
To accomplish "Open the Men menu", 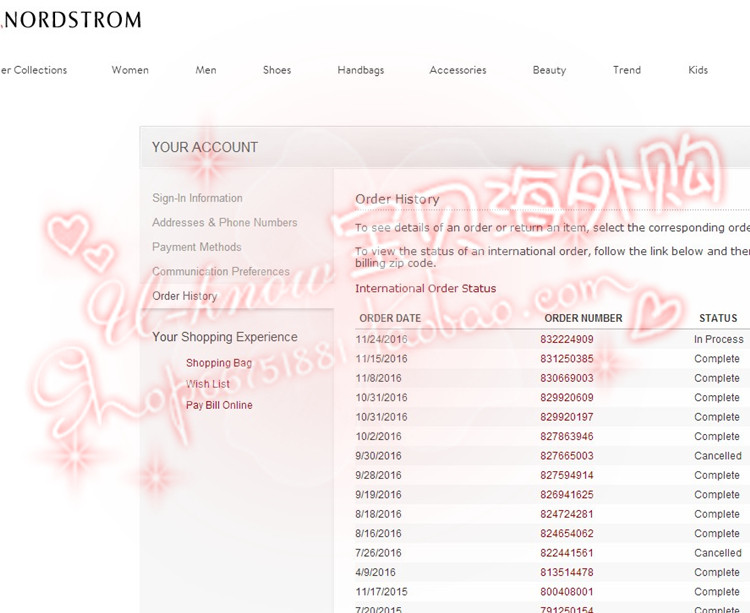I will tap(206, 70).
